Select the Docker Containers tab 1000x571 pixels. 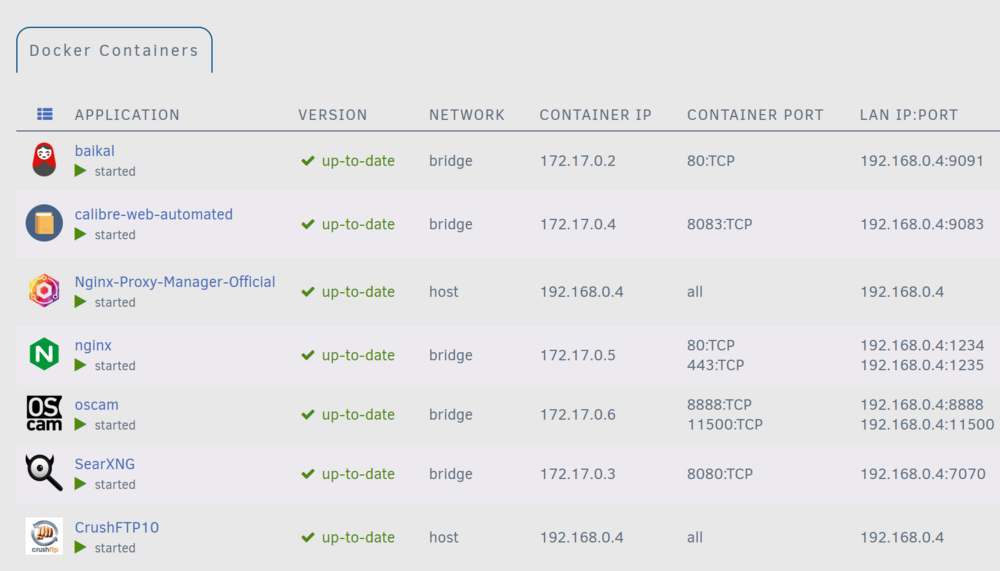click(x=114, y=50)
